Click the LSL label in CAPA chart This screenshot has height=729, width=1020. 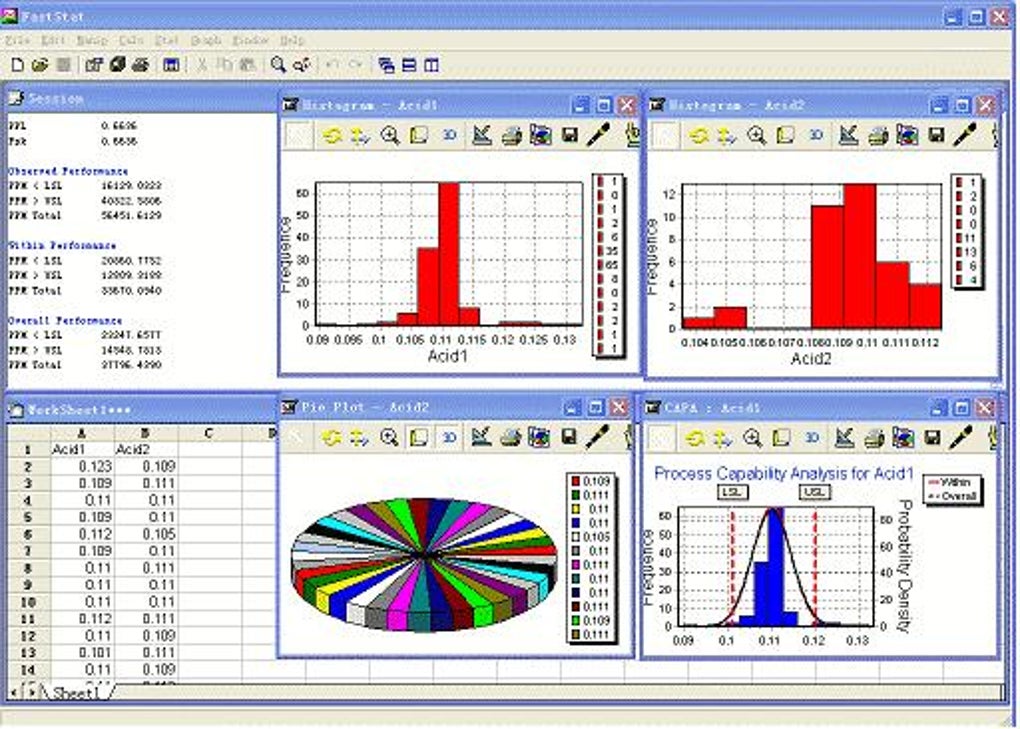point(732,492)
